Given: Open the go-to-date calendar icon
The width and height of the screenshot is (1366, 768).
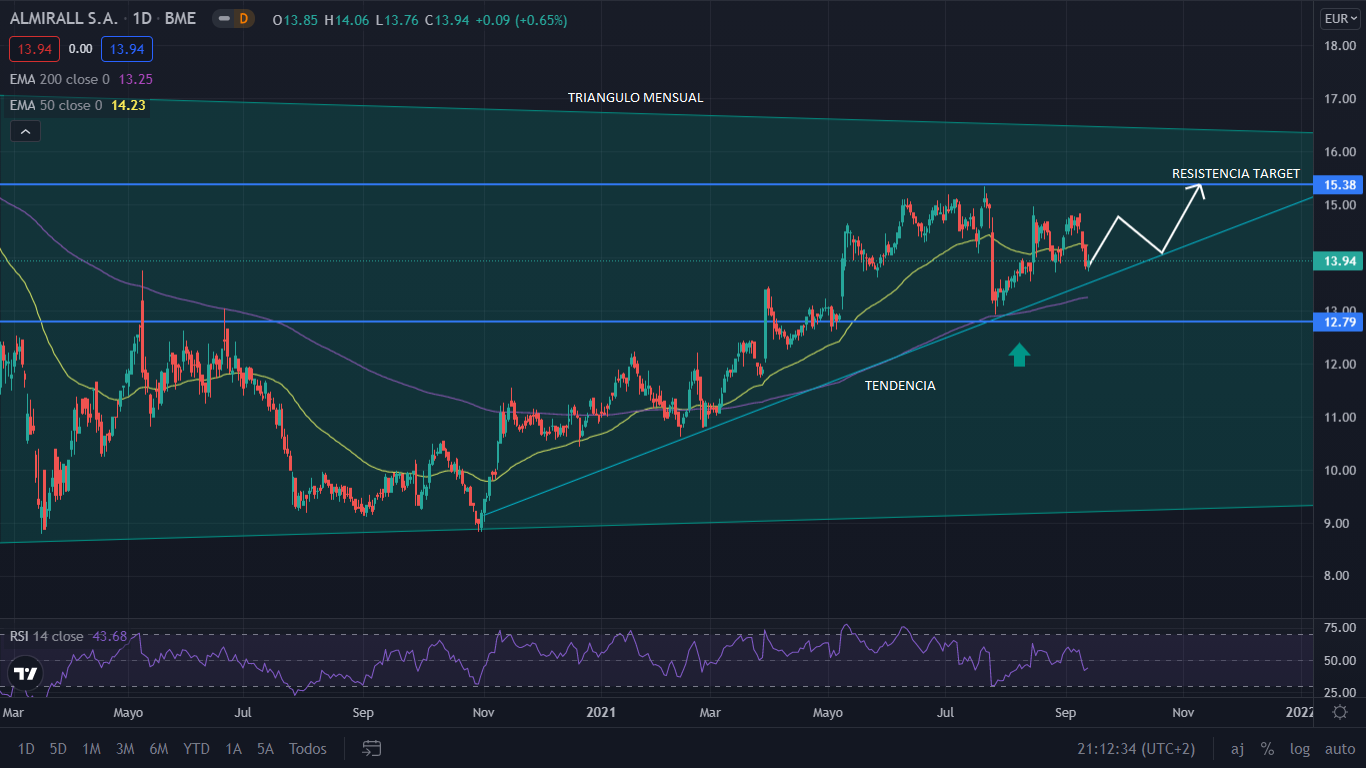Looking at the screenshot, I should click(x=372, y=748).
